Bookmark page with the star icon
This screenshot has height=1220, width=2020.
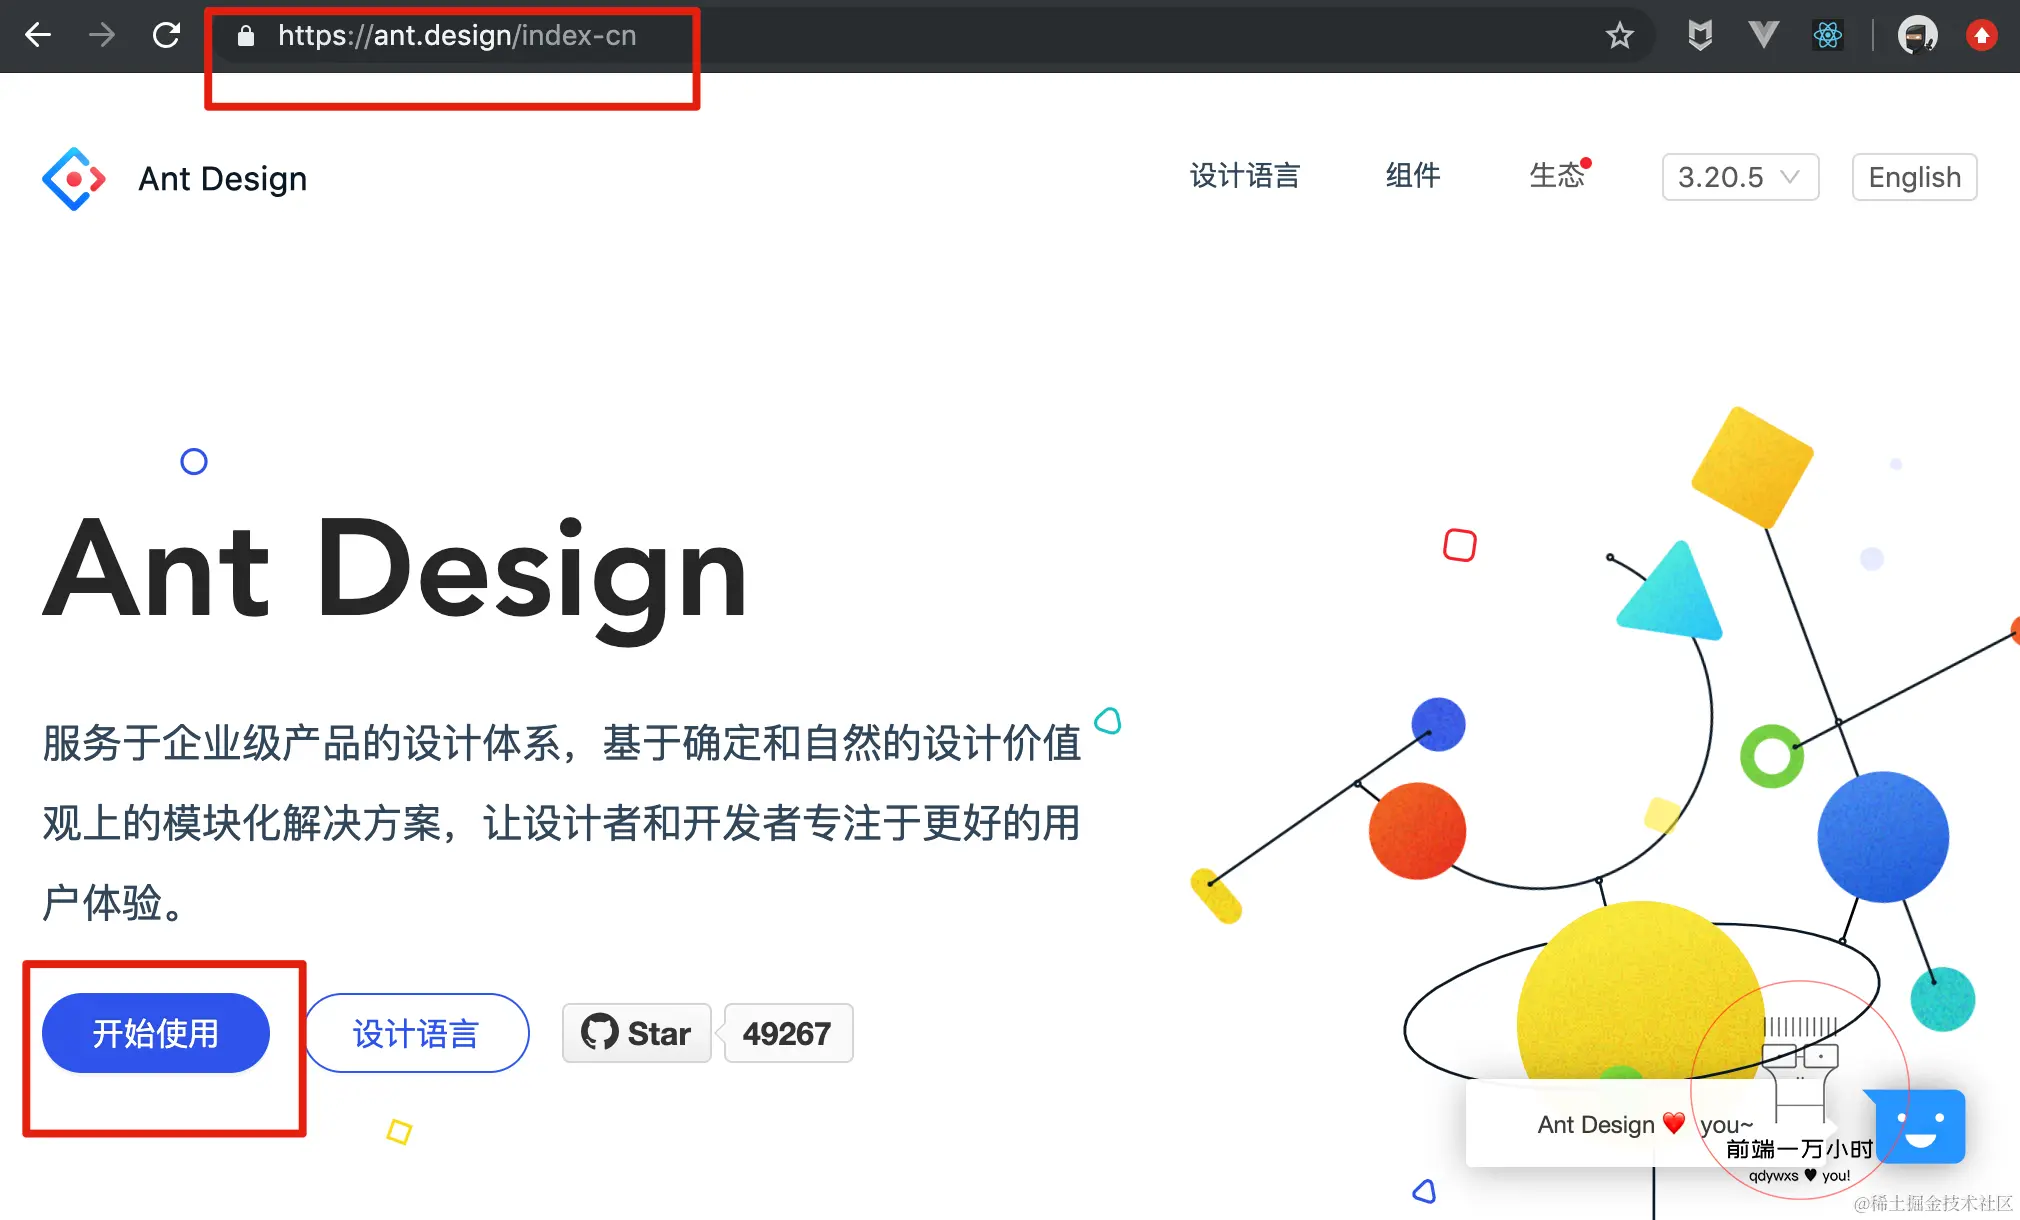coord(1619,36)
